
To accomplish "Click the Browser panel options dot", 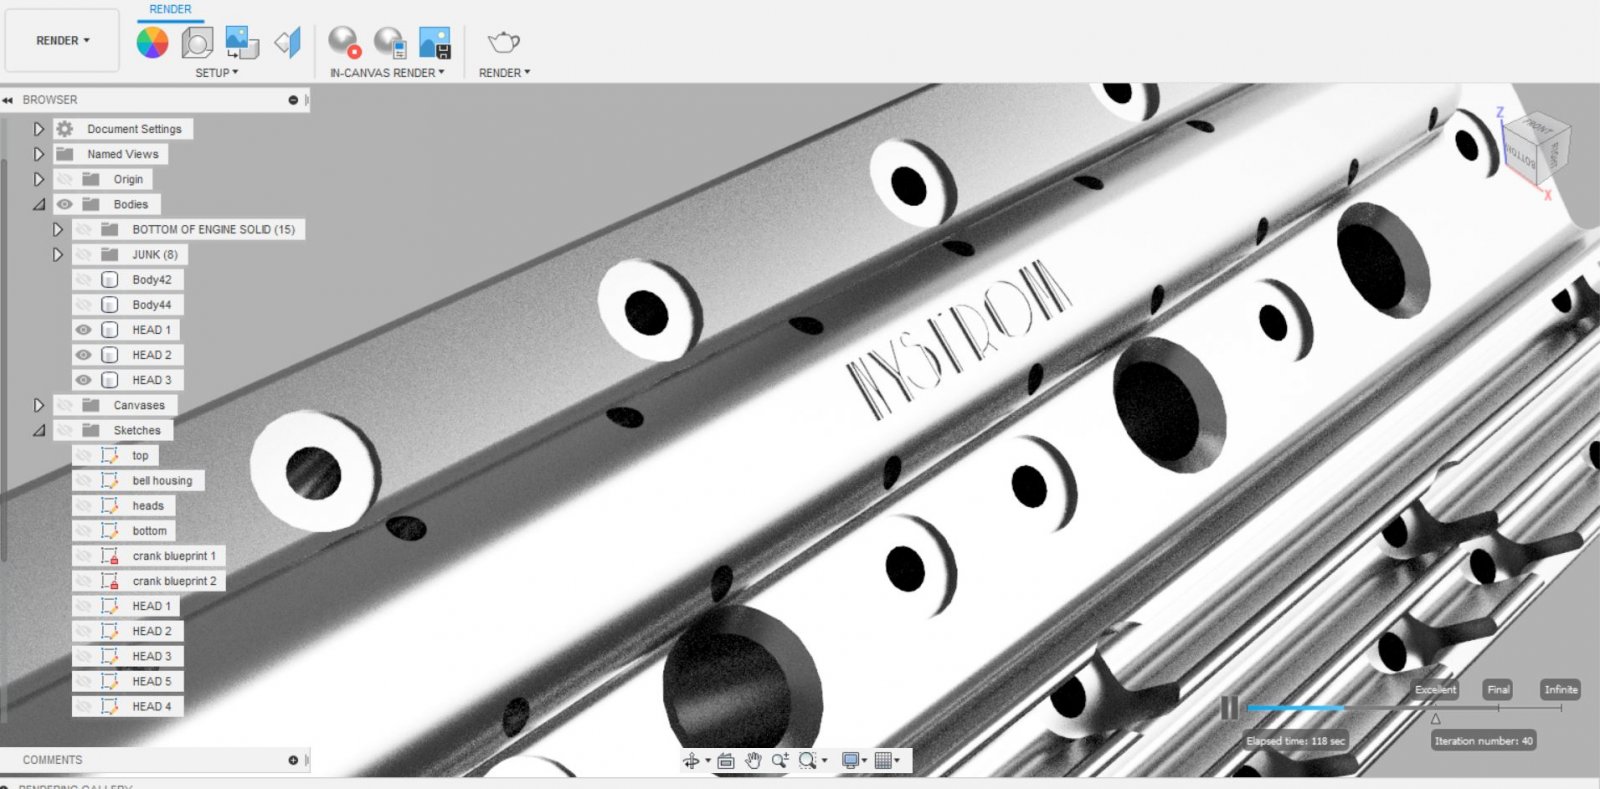I will 293,100.
